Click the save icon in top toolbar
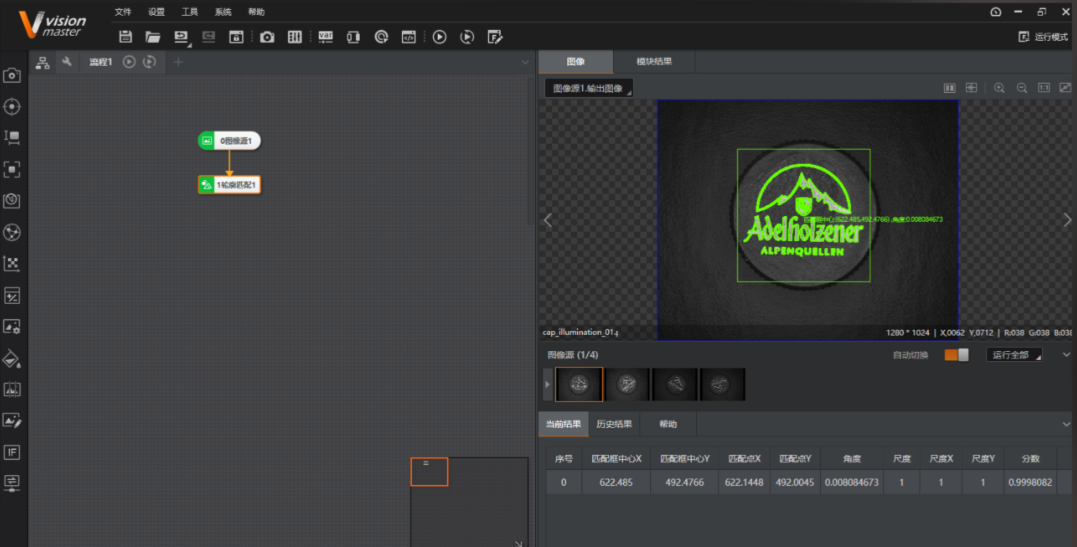1077x547 pixels. pyautogui.click(x=125, y=37)
